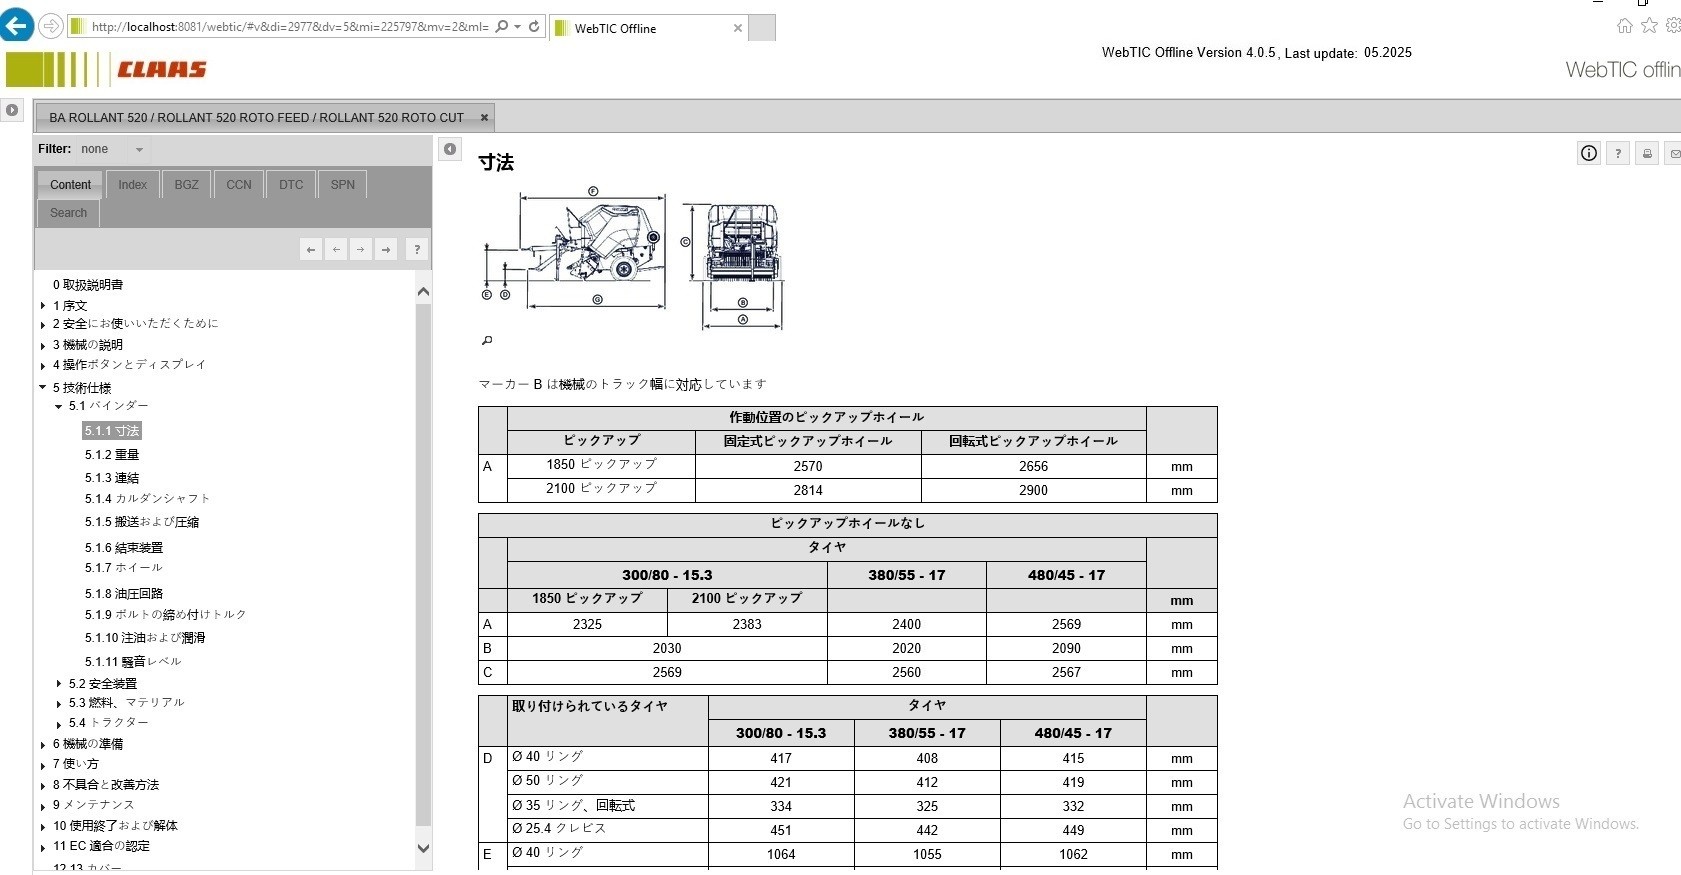
Task: Switch to the Index tab
Action: [x=132, y=184]
